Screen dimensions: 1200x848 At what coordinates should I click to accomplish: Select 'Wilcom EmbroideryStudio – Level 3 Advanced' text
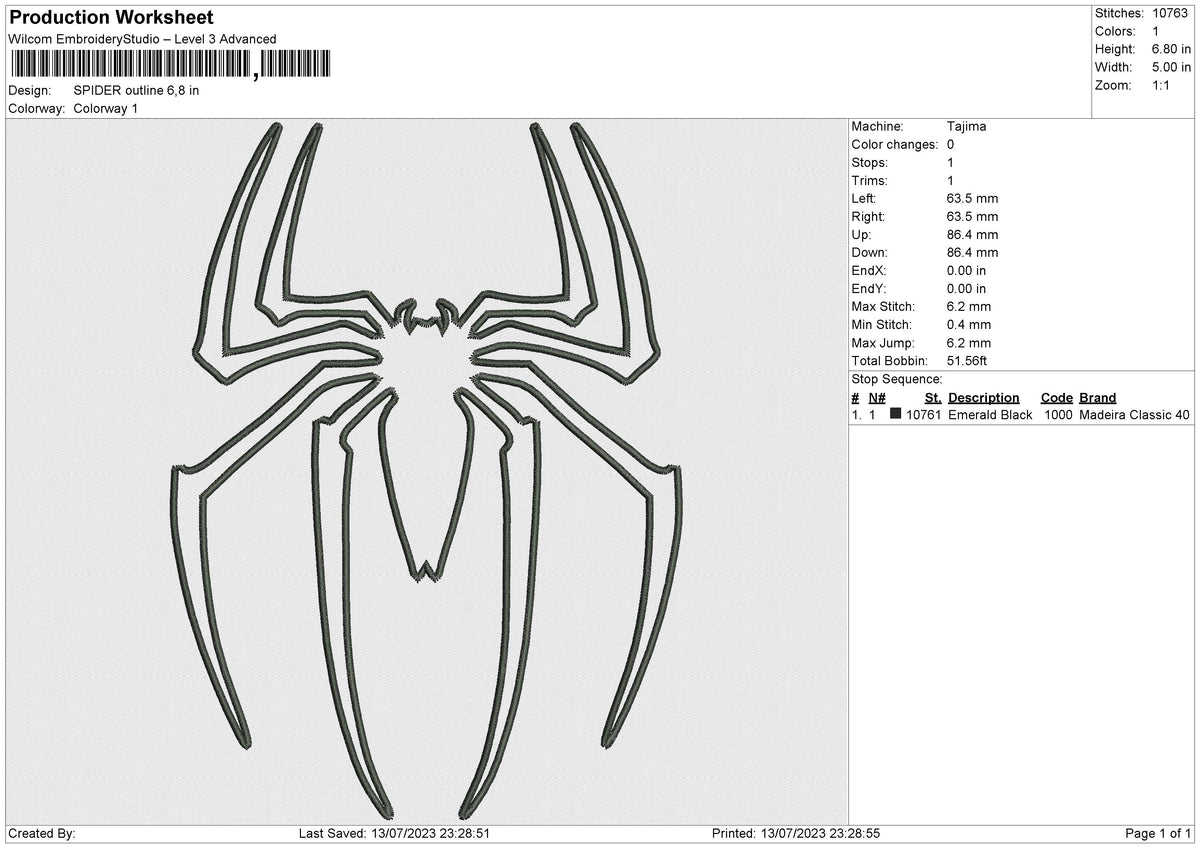(x=142, y=39)
